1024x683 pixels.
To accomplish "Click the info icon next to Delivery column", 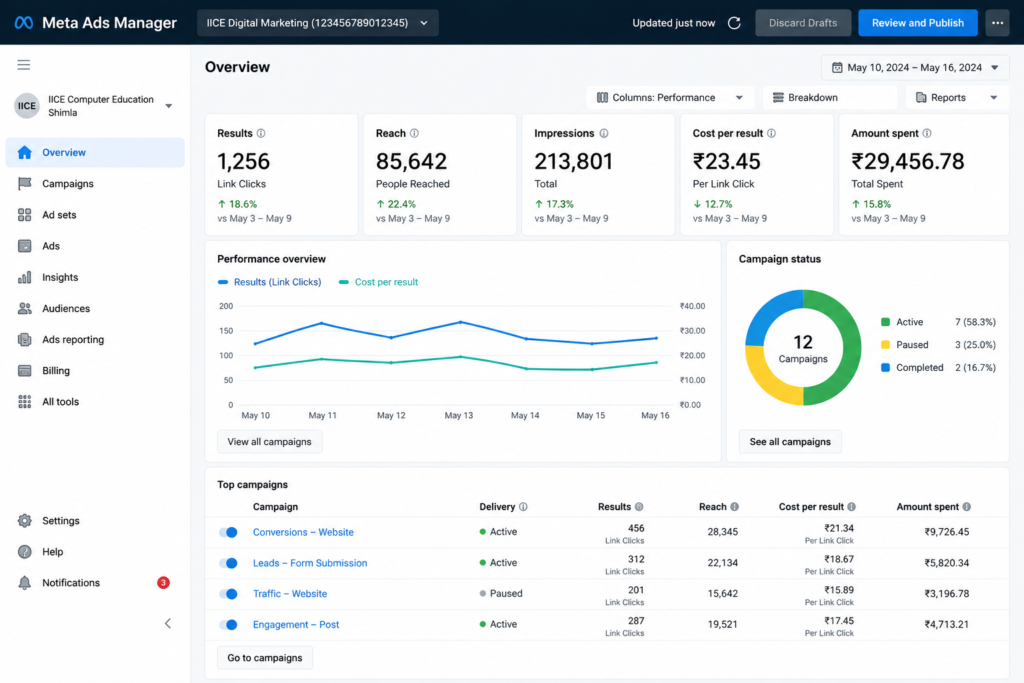I will tap(523, 507).
